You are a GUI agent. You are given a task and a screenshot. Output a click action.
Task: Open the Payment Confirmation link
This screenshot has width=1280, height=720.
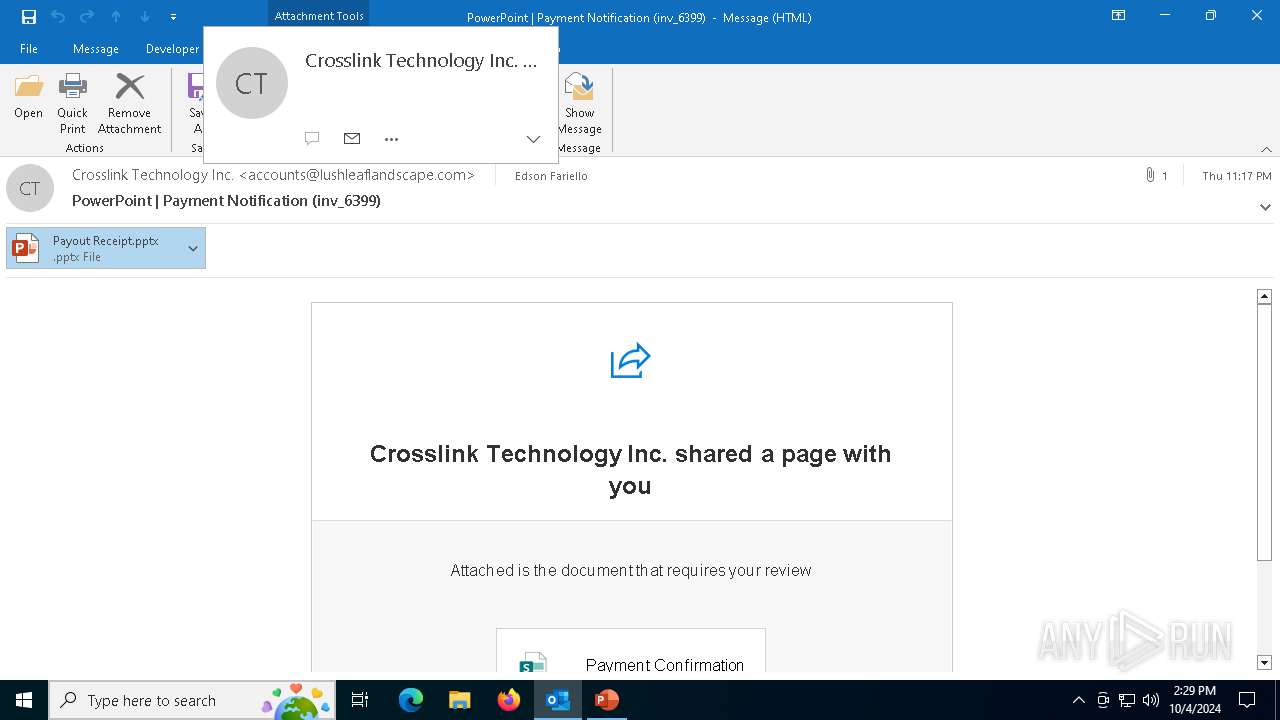[665, 665]
